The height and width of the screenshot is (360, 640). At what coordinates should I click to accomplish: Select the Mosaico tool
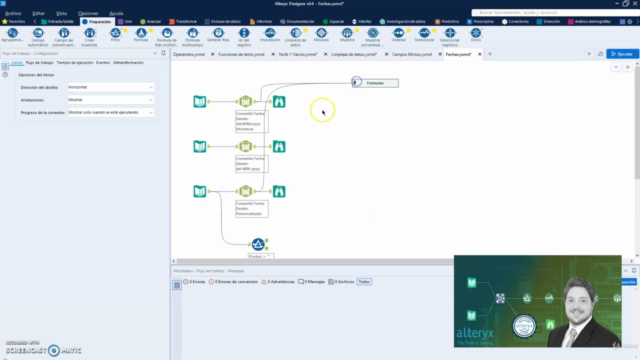(321, 35)
